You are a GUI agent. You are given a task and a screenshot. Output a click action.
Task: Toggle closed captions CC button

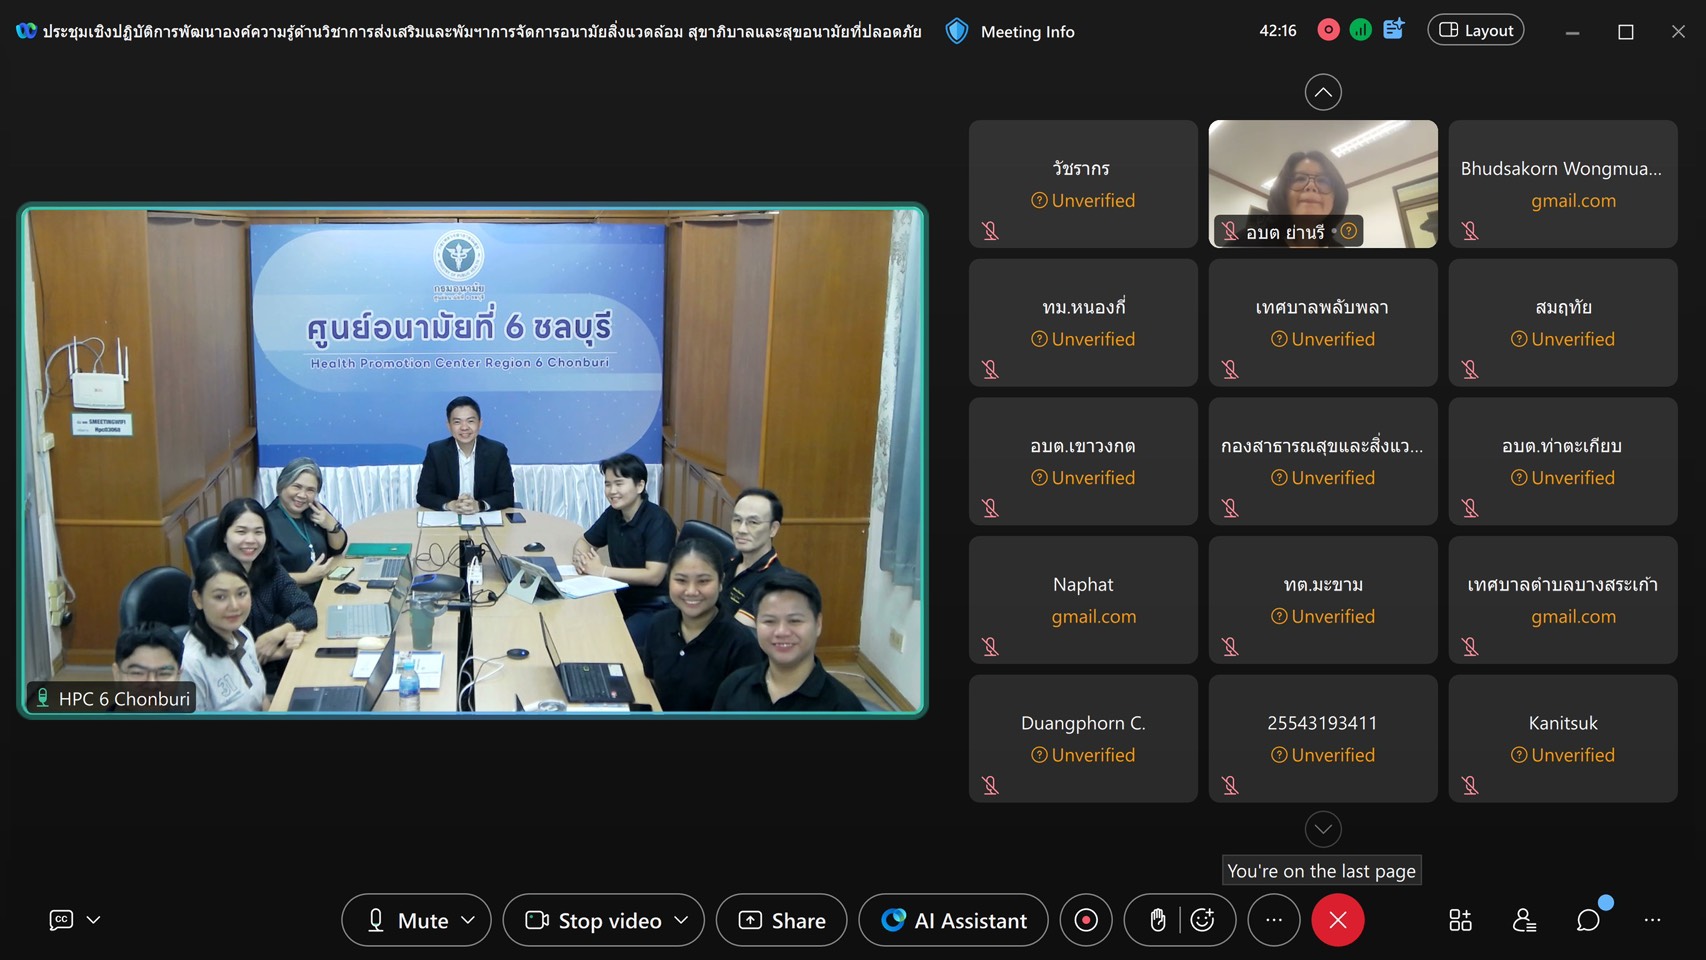(61, 920)
